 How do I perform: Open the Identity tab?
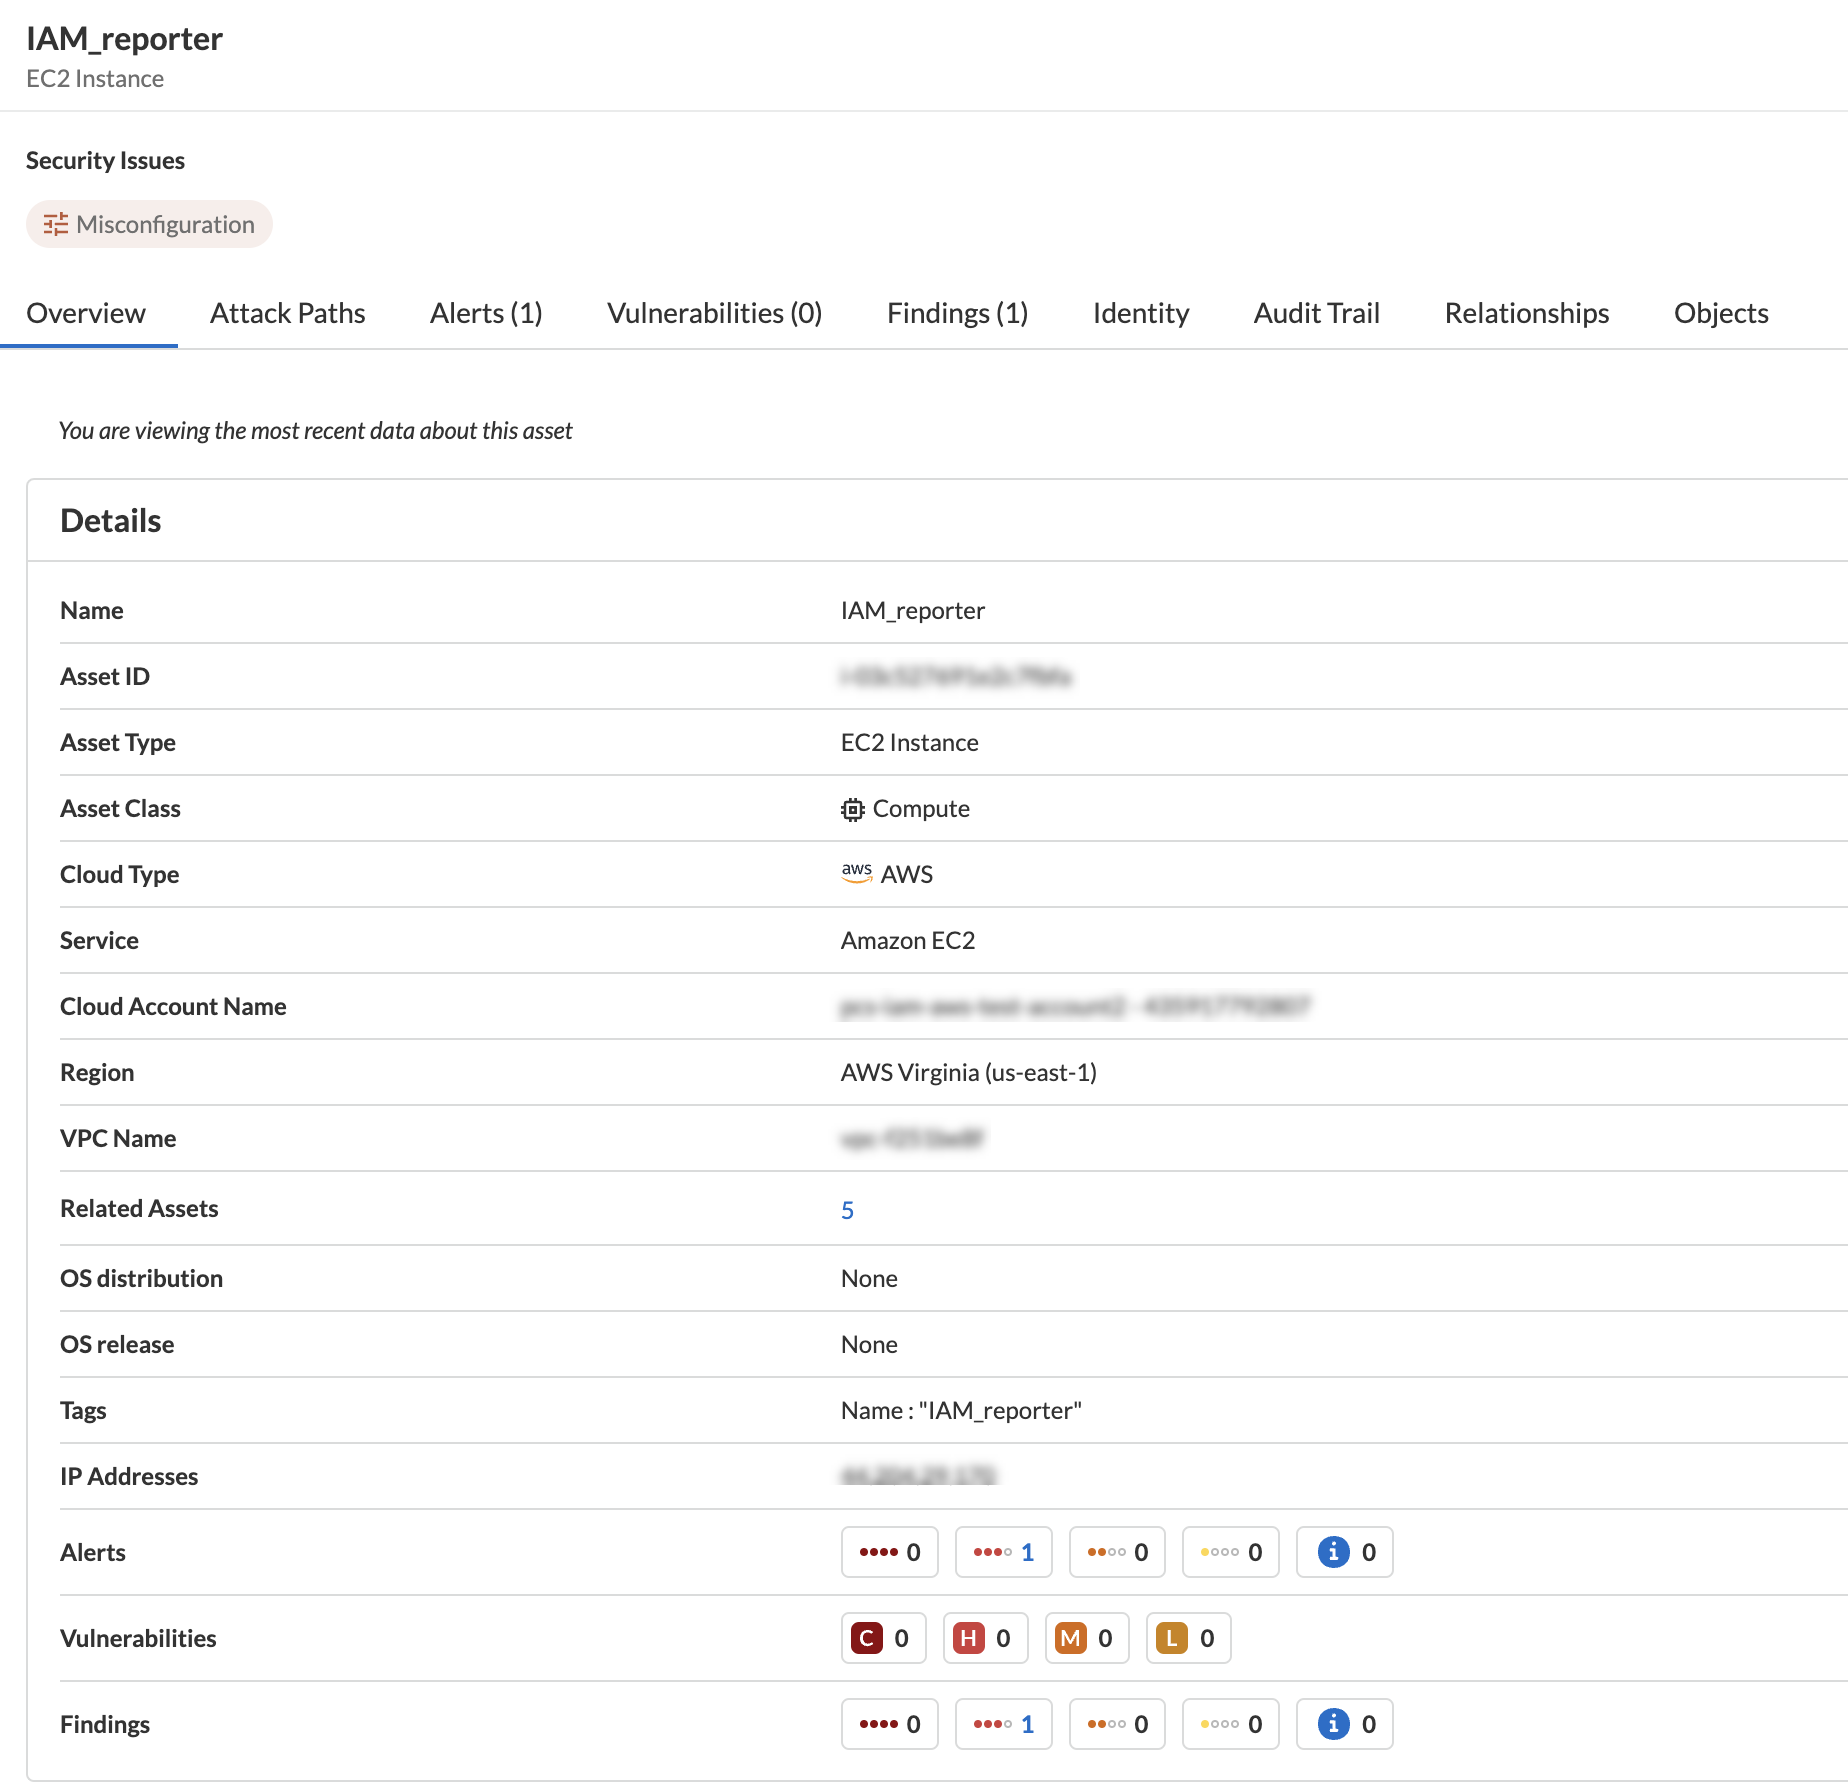click(1141, 313)
